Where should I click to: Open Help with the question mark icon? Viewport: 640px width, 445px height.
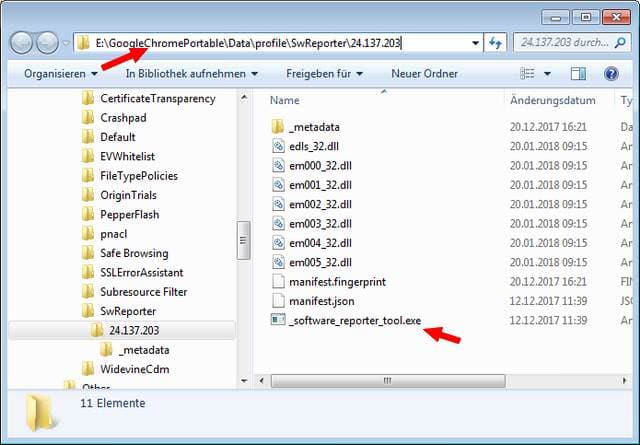coord(611,74)
